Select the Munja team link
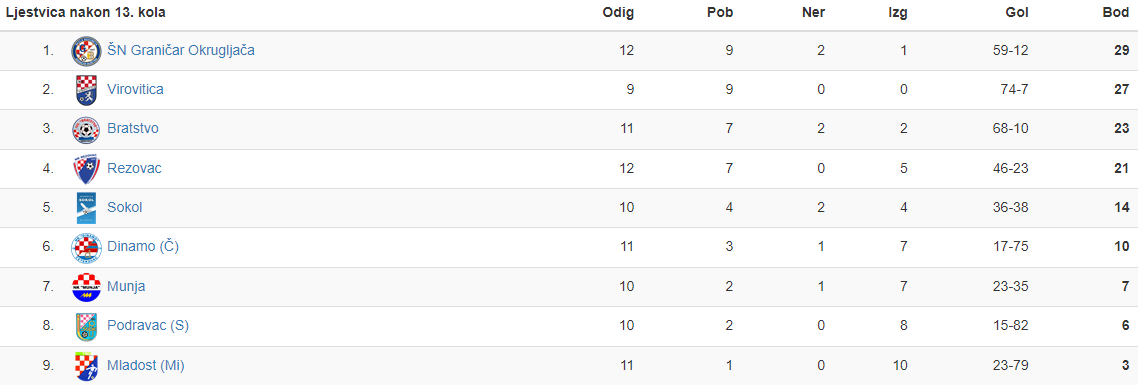This screenshot has height=387, width=1139. click(126, 287)
